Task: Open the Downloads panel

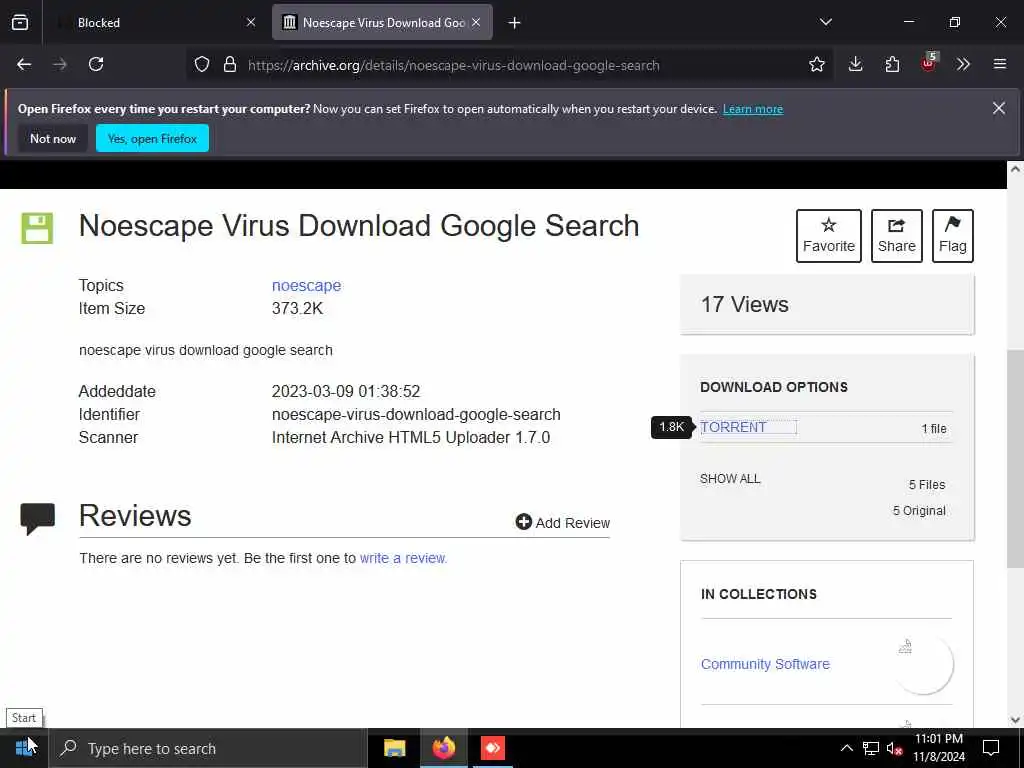Action: point(856,64)
